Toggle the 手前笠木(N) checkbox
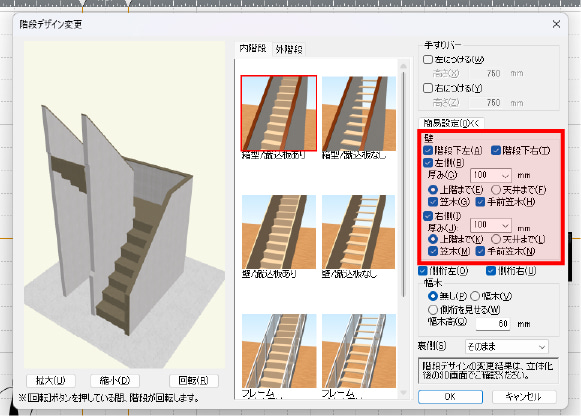 pyautogui.click(x=480, y=251)
